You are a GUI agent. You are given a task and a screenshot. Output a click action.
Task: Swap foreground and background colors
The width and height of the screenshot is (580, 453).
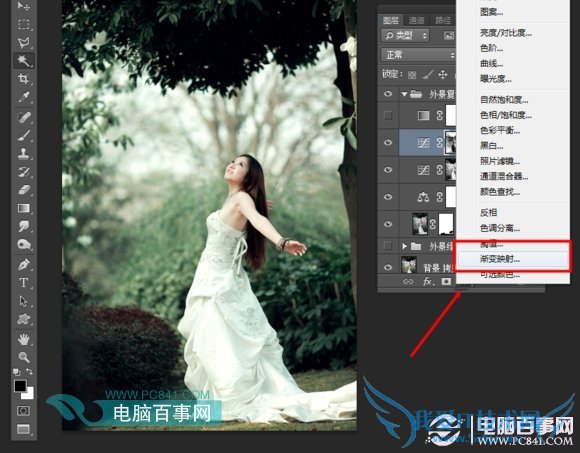30,371
